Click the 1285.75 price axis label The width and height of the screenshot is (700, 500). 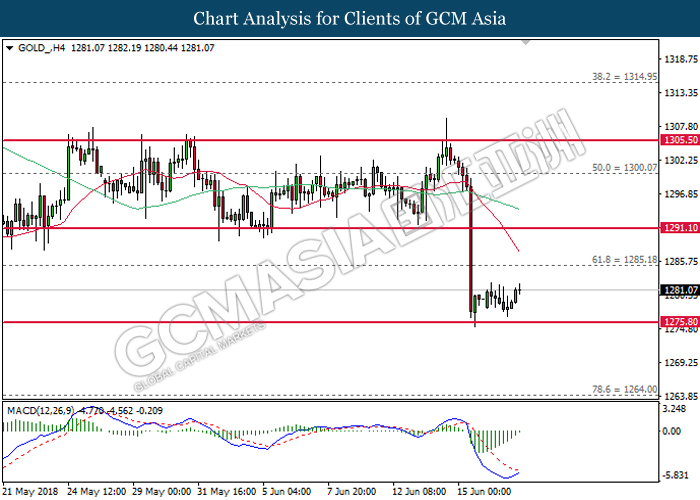[x=681, y=262]
